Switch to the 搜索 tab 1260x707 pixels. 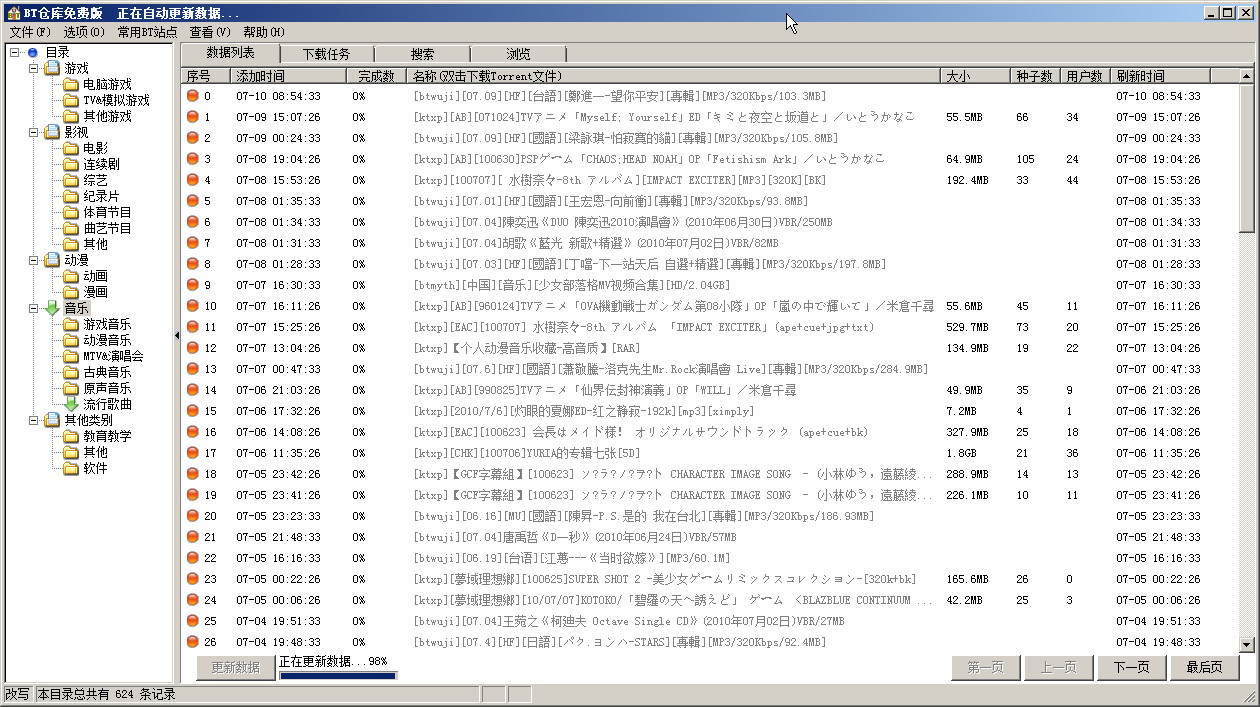pyautogui.click(x=422, y=54)
